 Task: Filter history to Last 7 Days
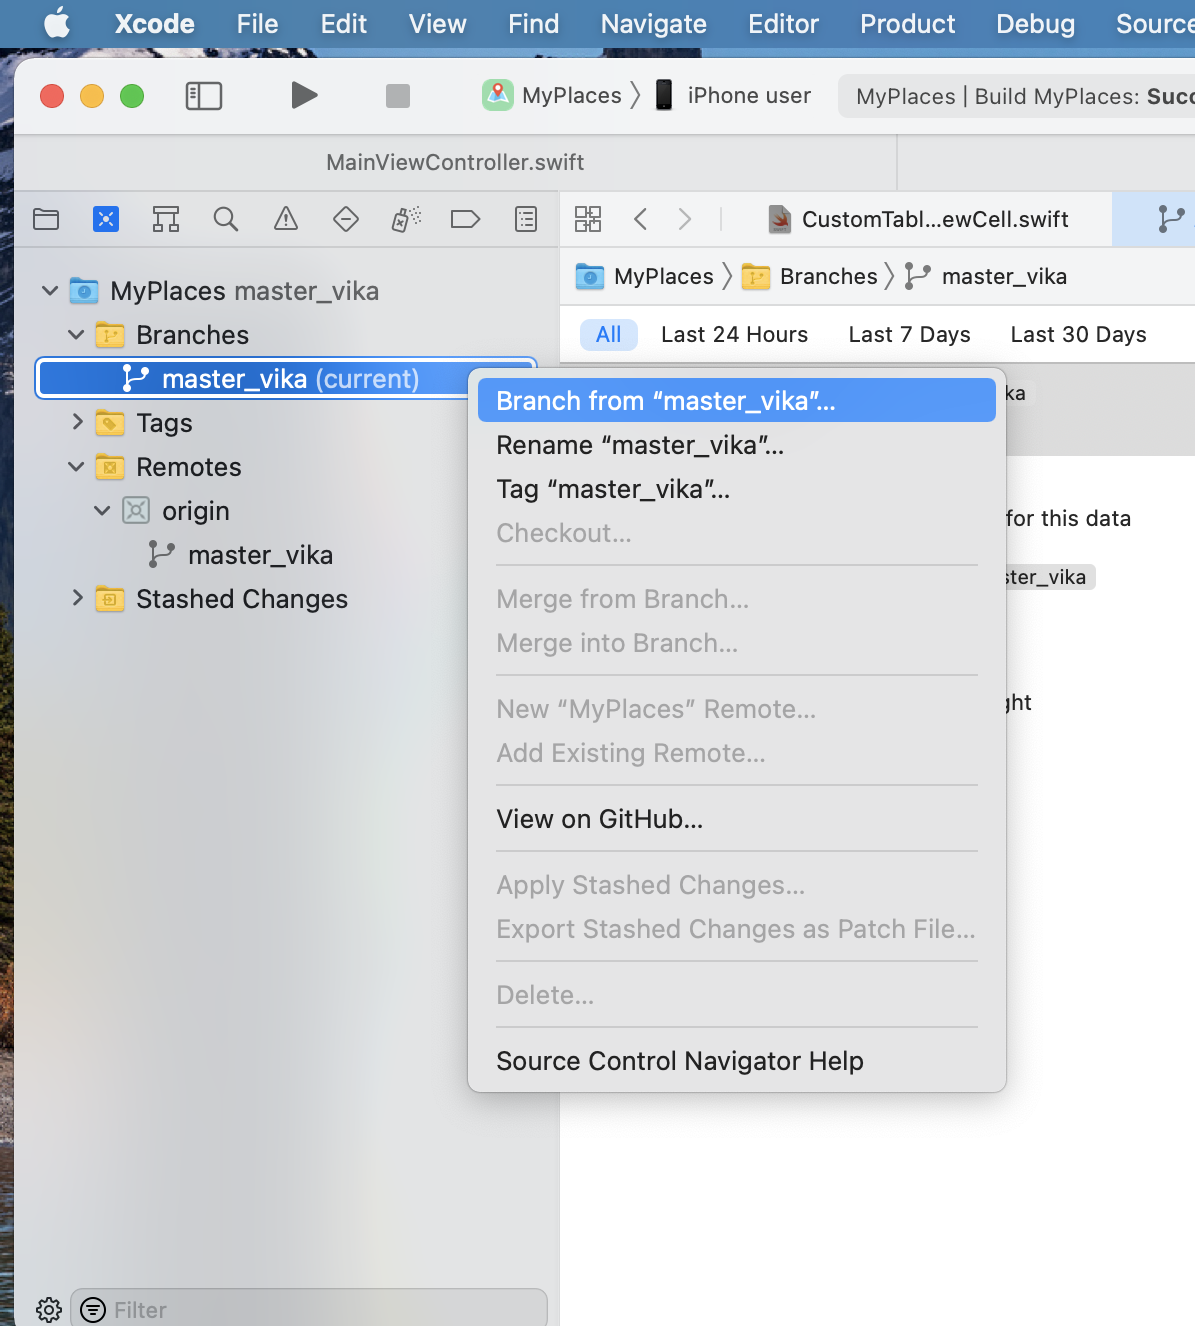click(909, 334)
